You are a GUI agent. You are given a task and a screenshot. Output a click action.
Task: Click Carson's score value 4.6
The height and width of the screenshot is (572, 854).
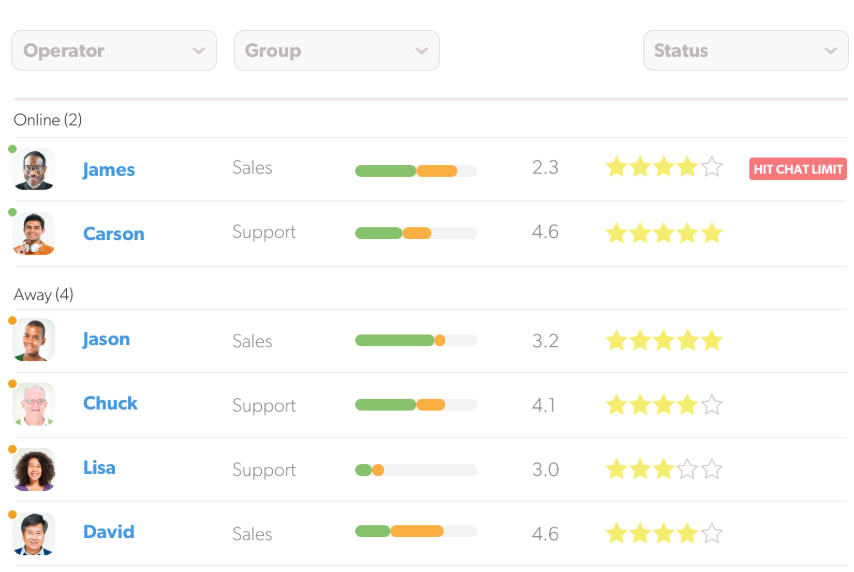545,232
